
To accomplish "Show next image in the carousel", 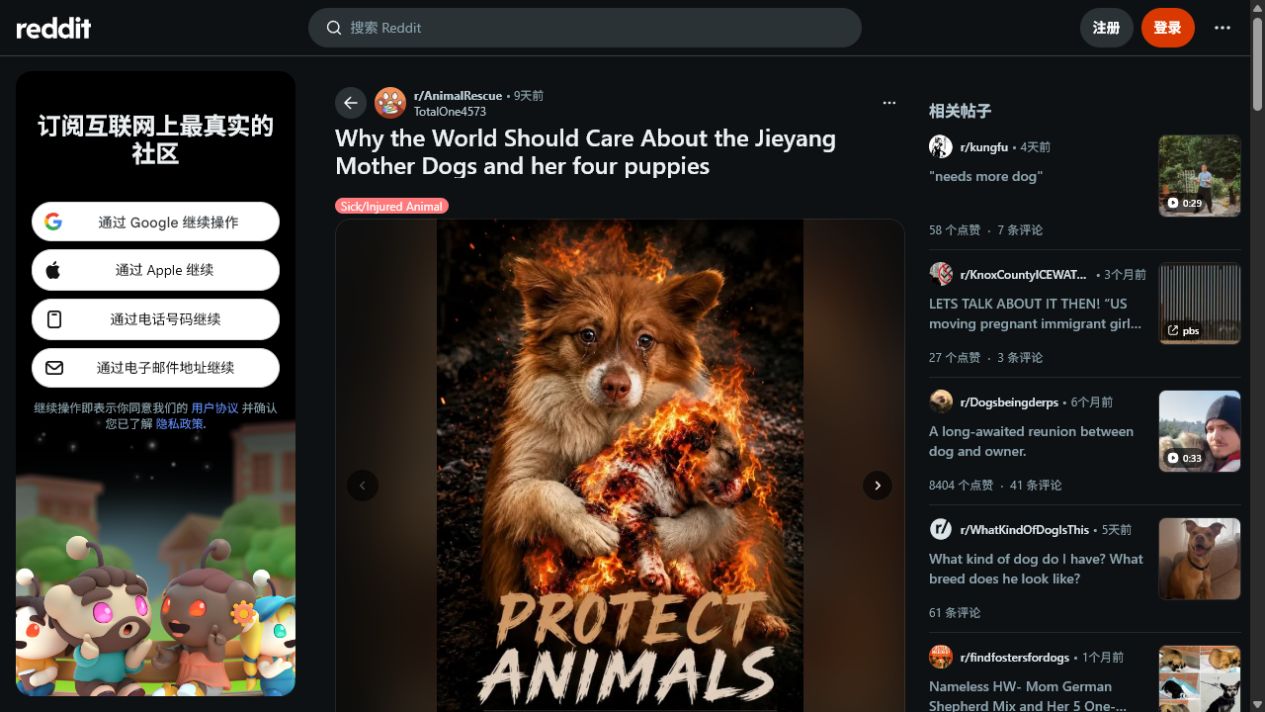I will (877, 485).
